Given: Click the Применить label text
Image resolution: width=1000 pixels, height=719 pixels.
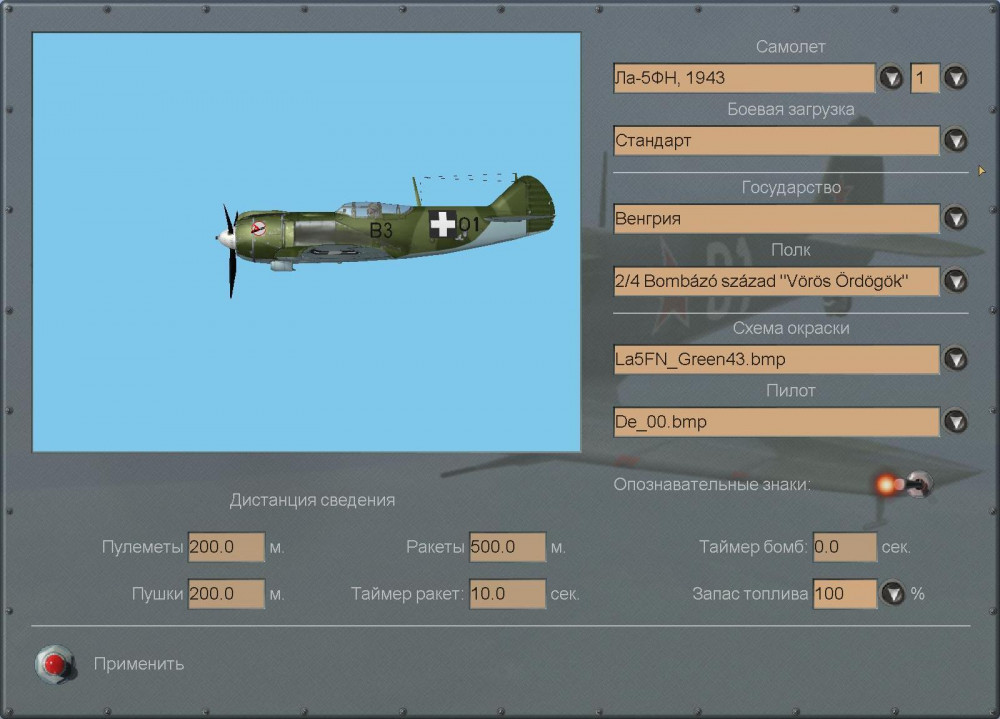Looking at the screenshot, I should (138, 664).
